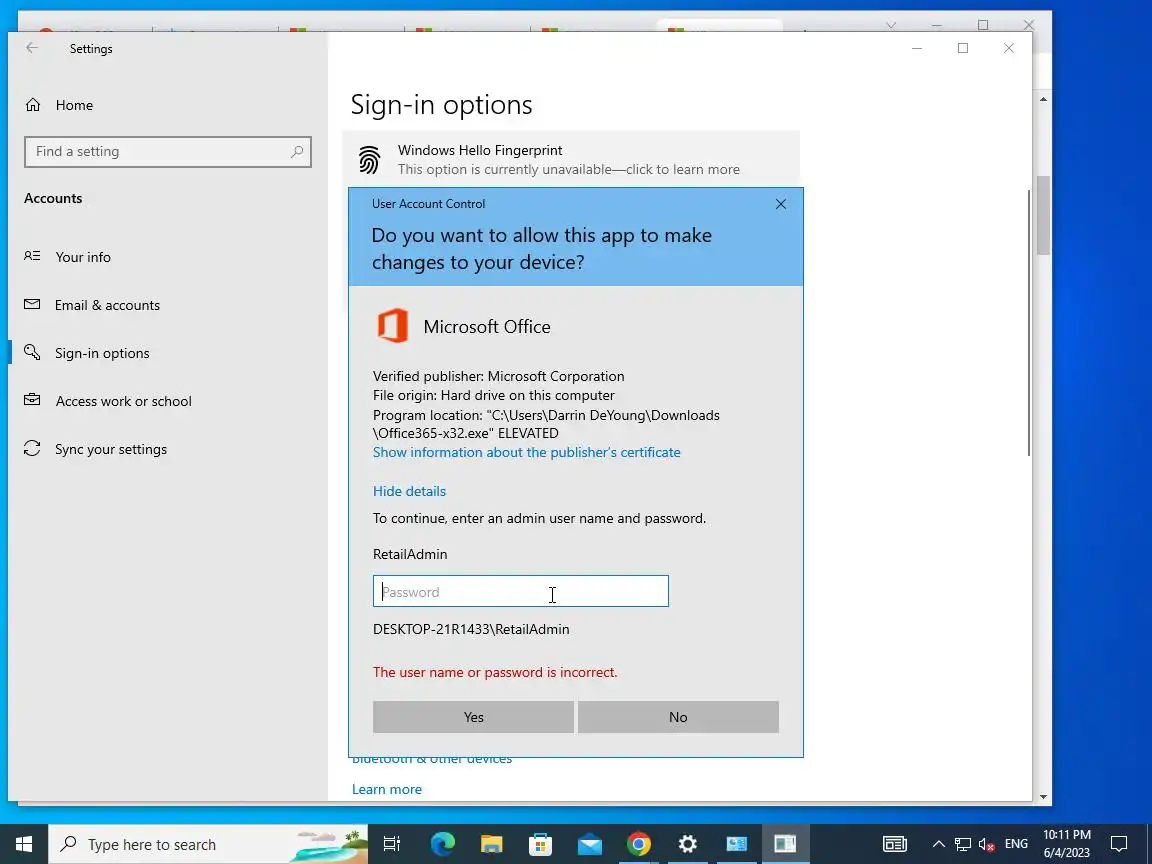
Task: Click the briefcase icon beside Access work
Action: pos(32,400)
